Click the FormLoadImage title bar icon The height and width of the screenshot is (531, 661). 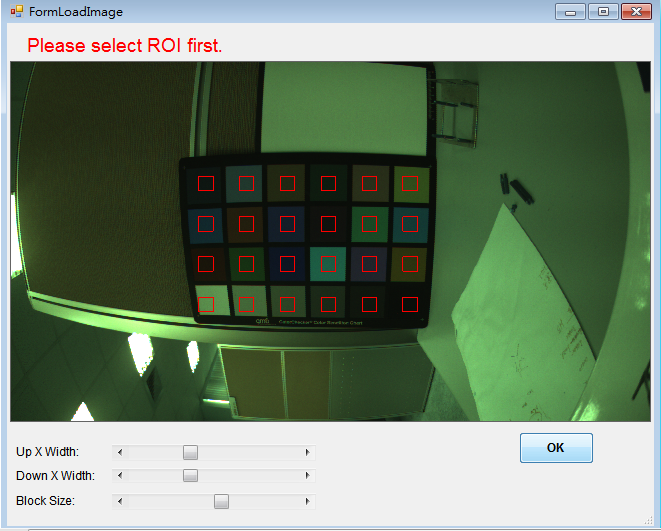pos(16,11)
